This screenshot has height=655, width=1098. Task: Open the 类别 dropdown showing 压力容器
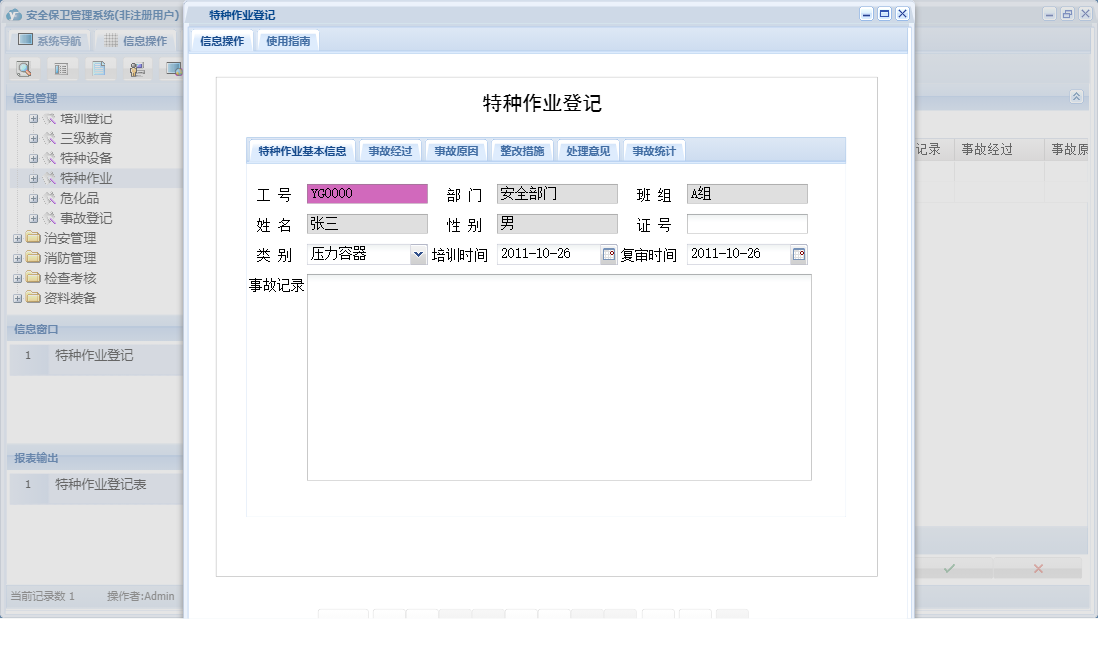coord(420,254)
